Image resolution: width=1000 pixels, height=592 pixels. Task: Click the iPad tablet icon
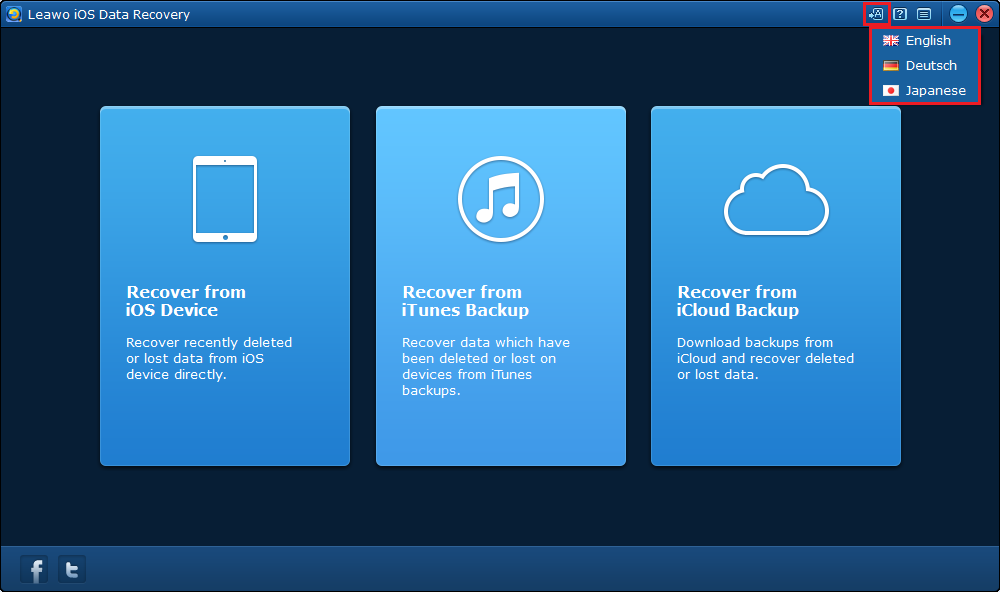[225, 199]
